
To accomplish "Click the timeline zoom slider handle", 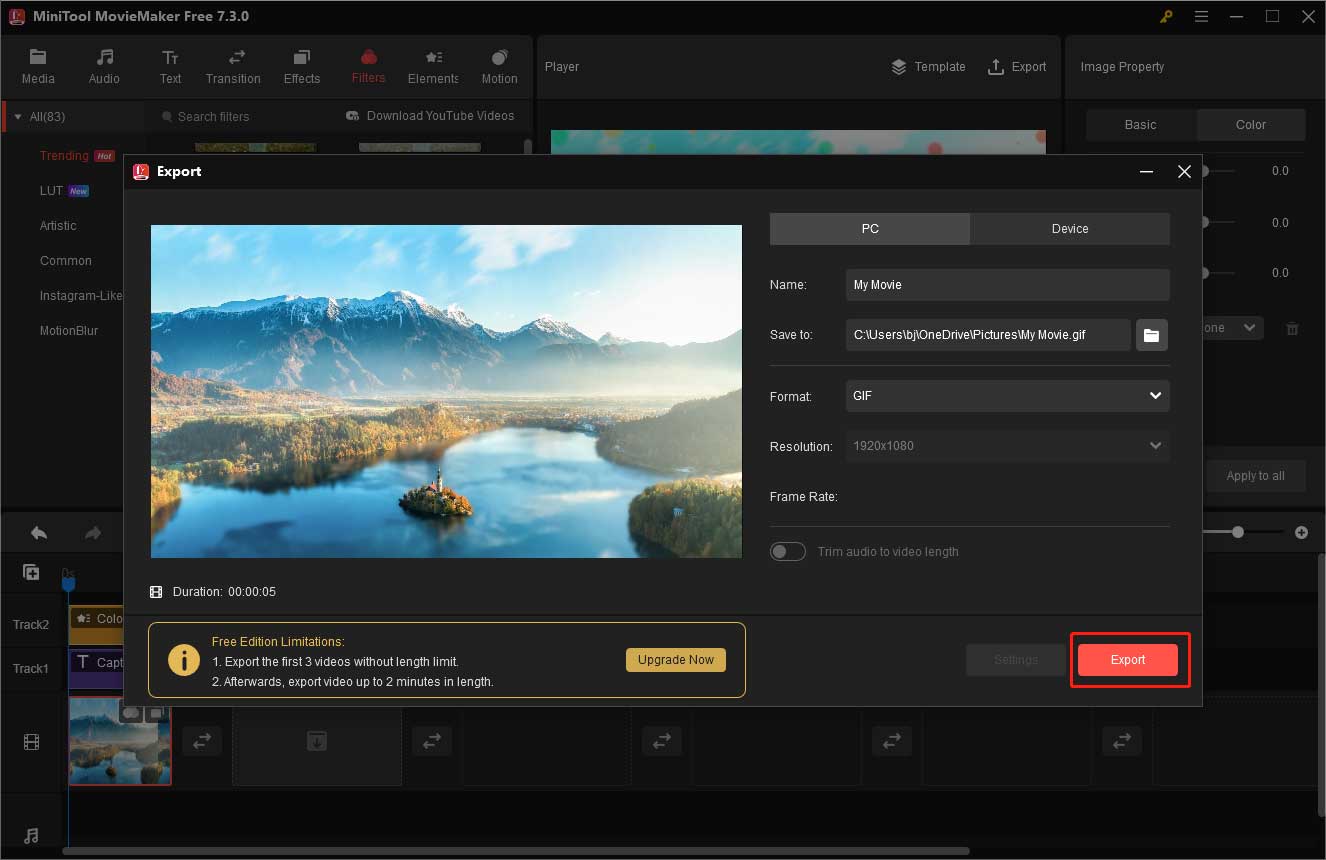I will click(1238, 533).
